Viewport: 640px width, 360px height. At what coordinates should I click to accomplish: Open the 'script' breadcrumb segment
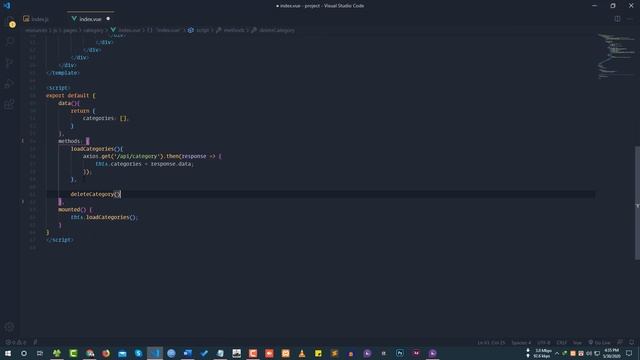pyautogui.click(x=199, y=30)
